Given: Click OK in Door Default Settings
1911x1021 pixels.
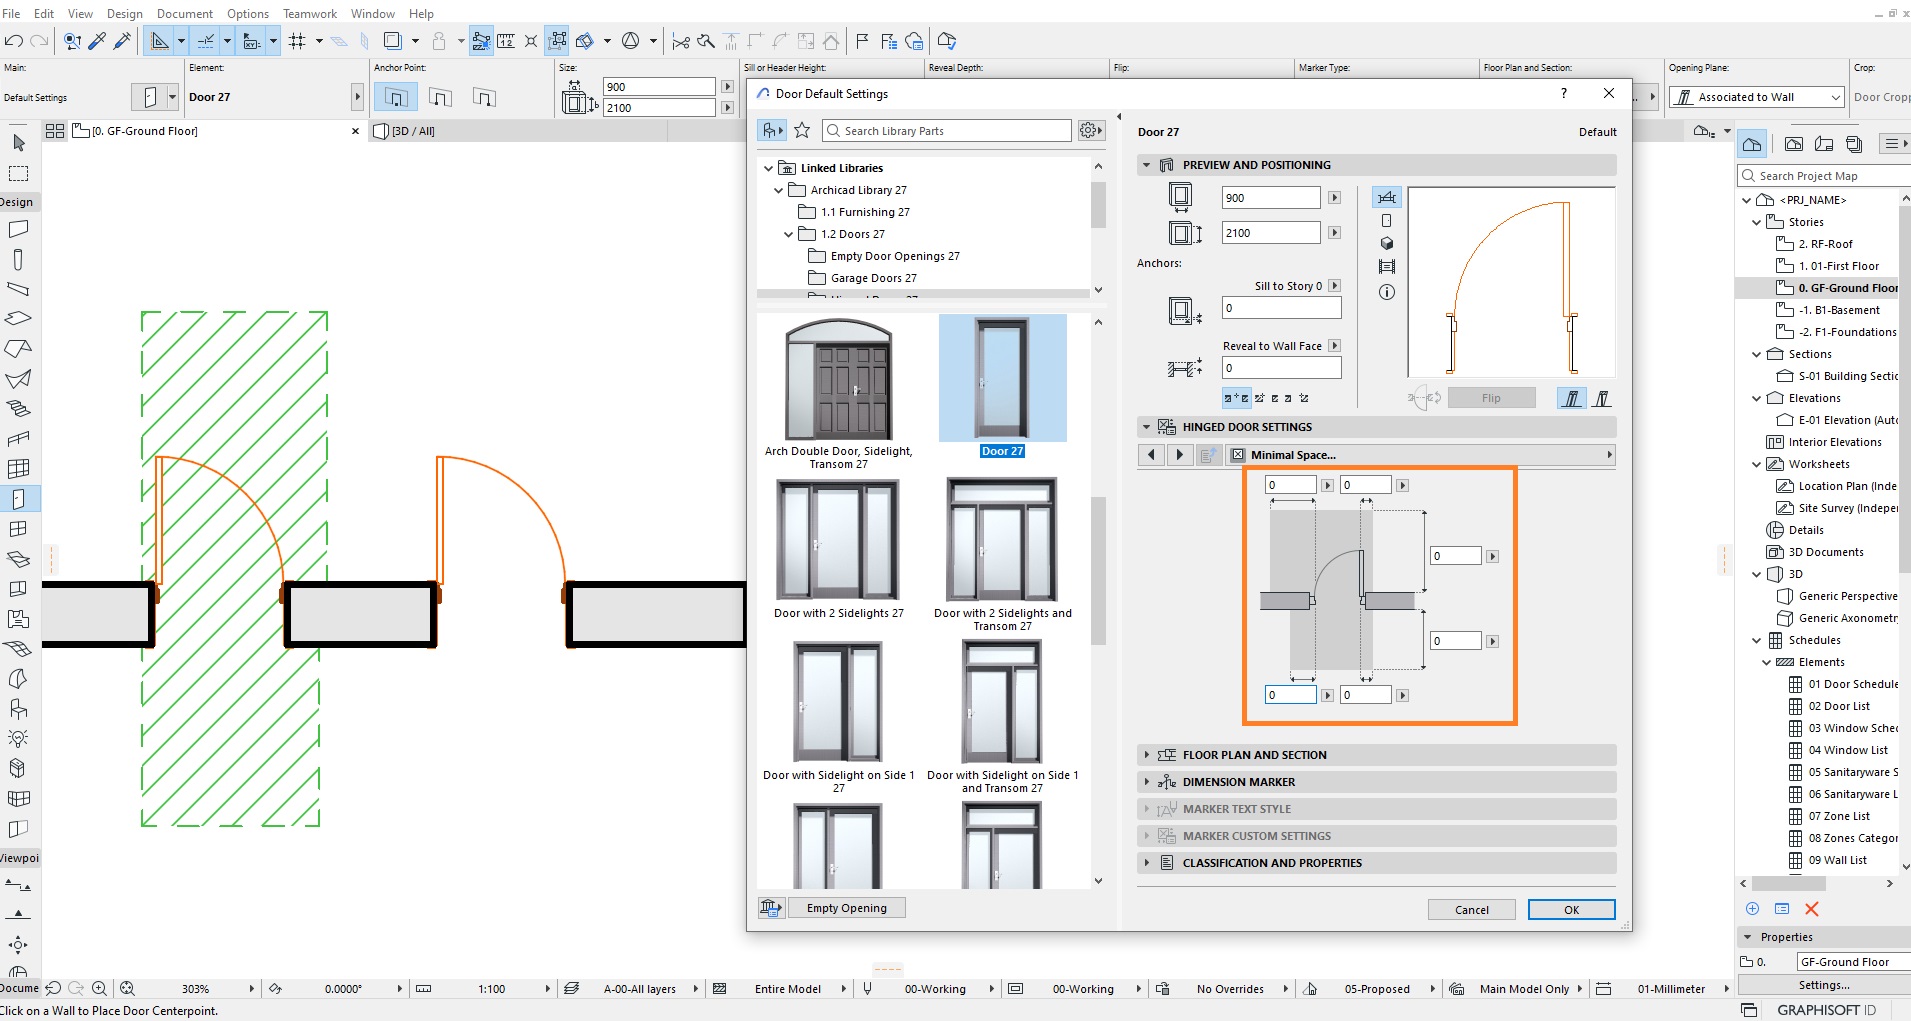Looking at the screenshot, I should click(1571, 909).
